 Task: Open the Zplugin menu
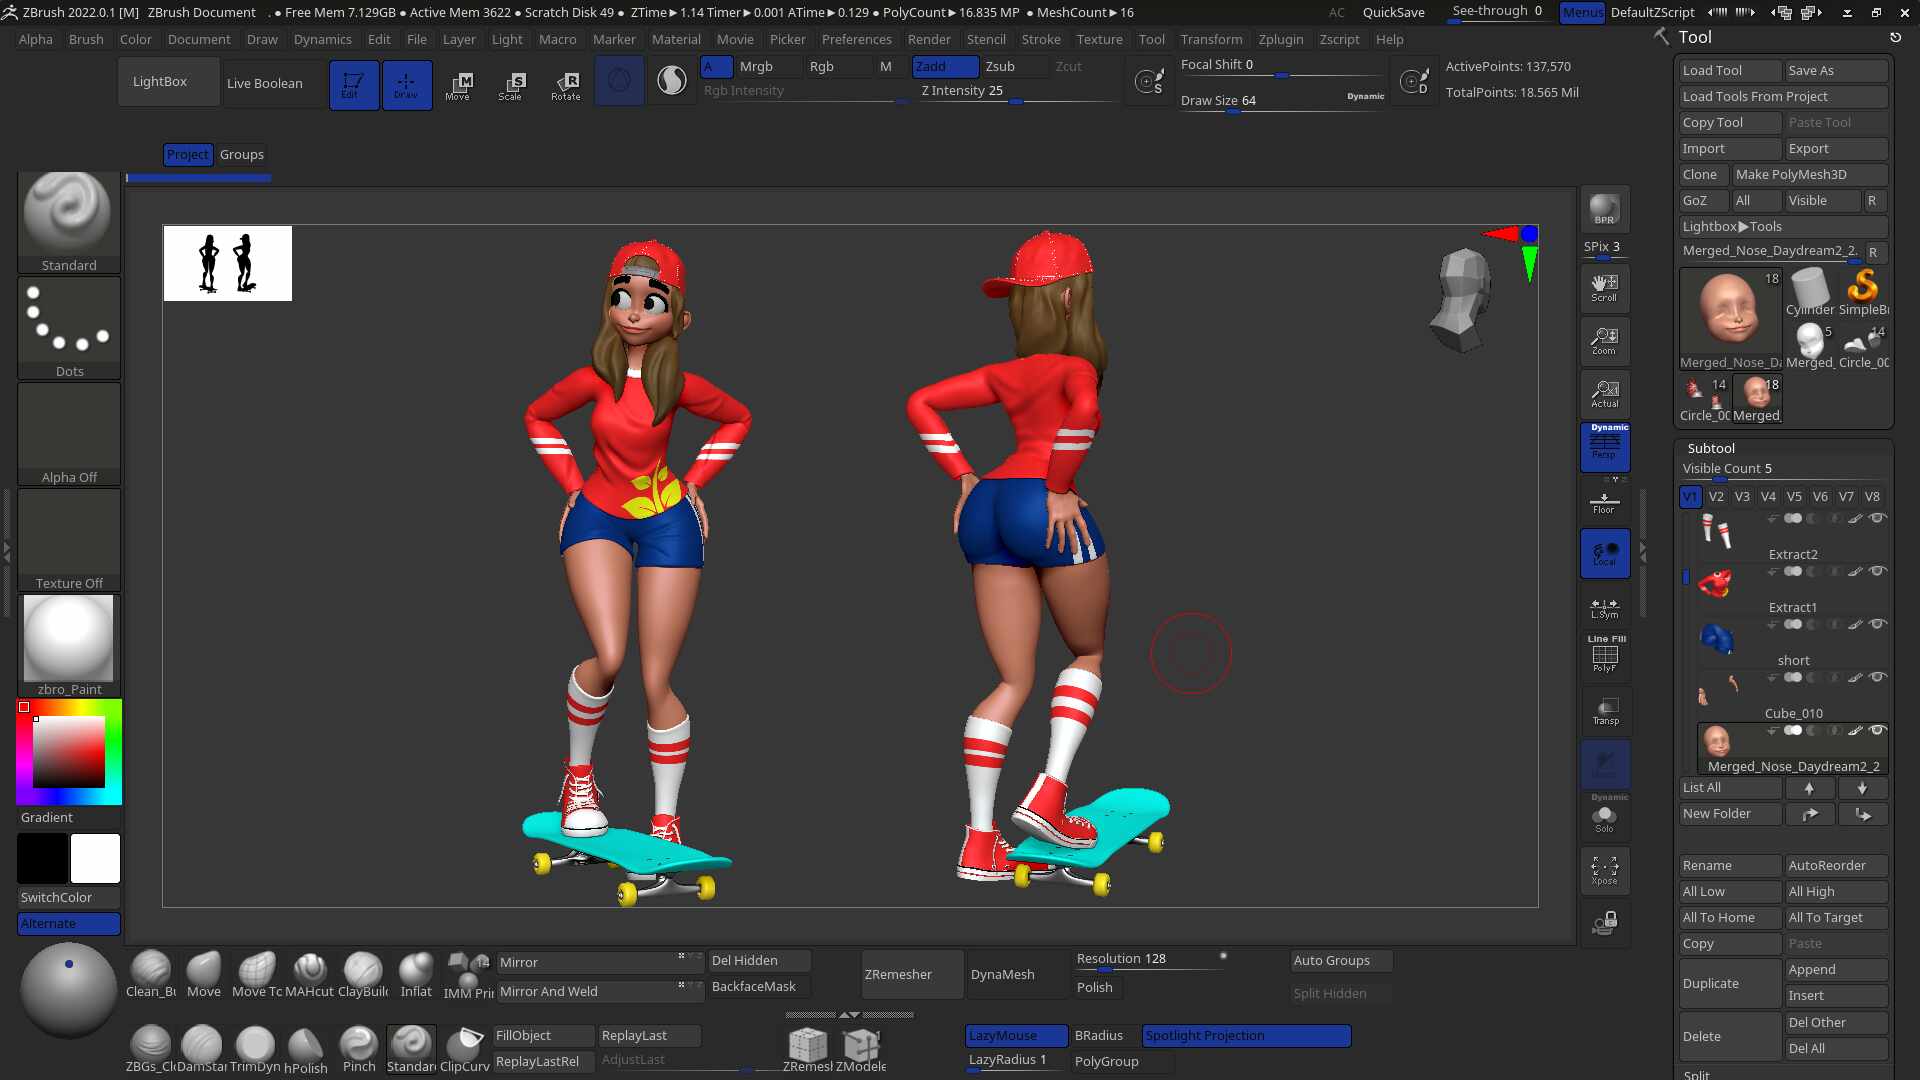(x=1280, y=39)
